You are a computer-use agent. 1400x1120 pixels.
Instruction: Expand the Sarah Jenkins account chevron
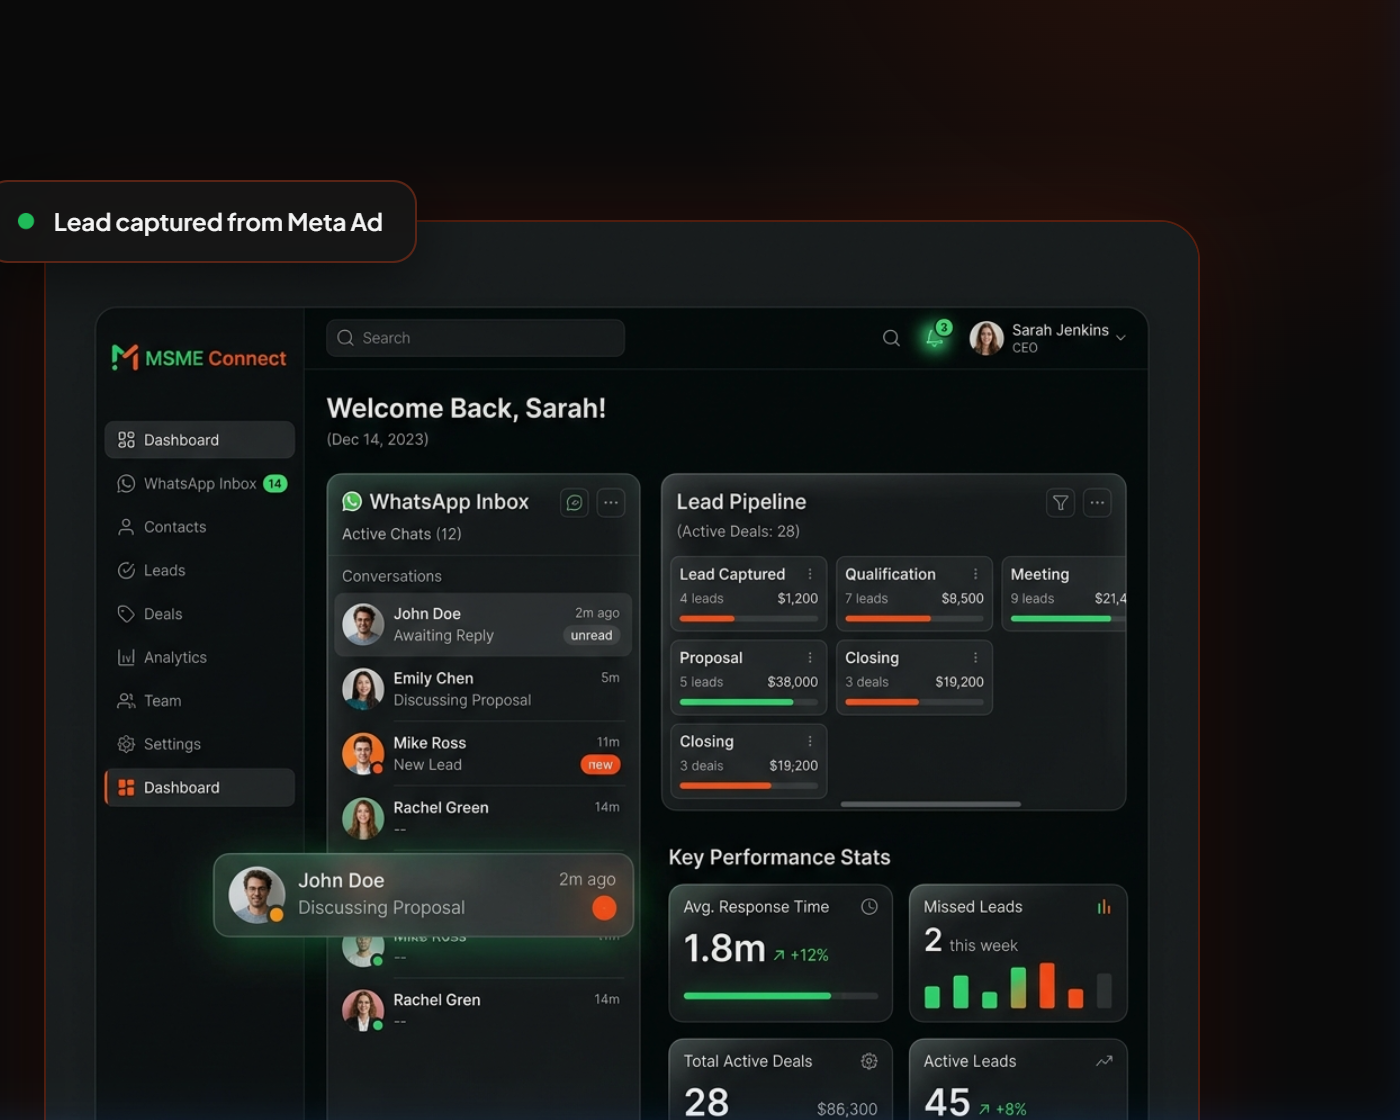coord(1121,338)
